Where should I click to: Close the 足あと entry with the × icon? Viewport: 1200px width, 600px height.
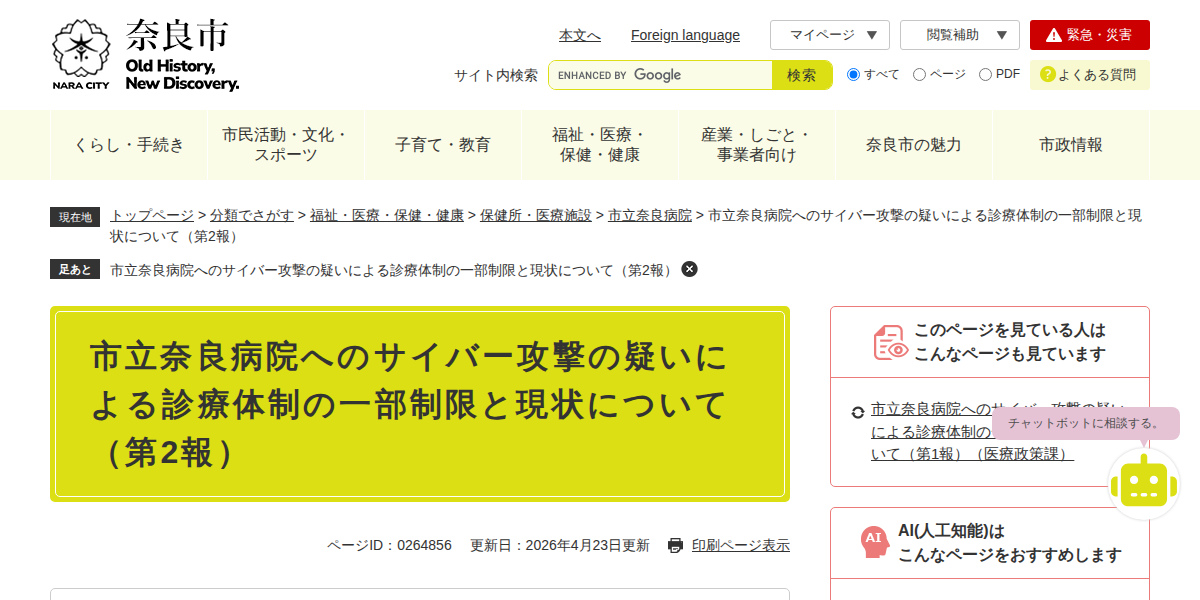[x=688, y=269]
